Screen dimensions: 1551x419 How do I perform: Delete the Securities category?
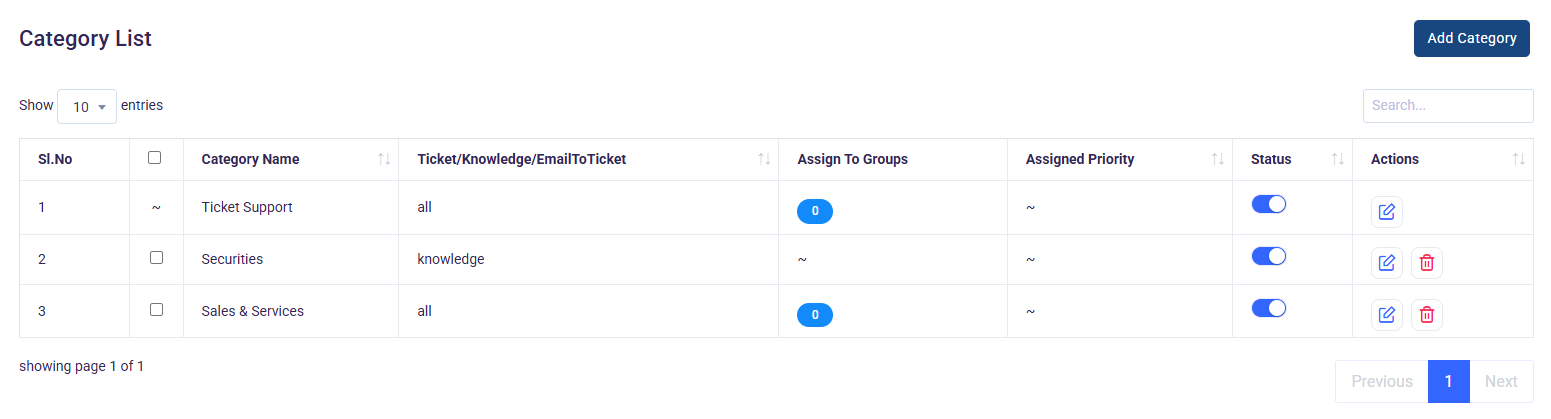pyautogui.click(x=1426, y=263)
